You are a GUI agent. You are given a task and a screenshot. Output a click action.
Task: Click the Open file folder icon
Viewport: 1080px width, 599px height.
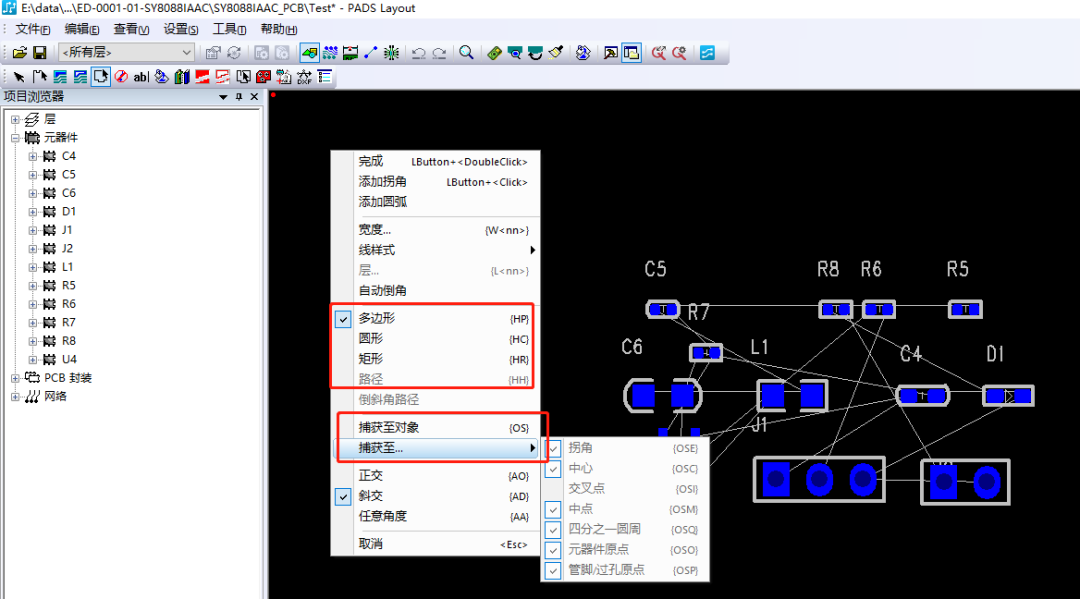(x=20, y=52)
